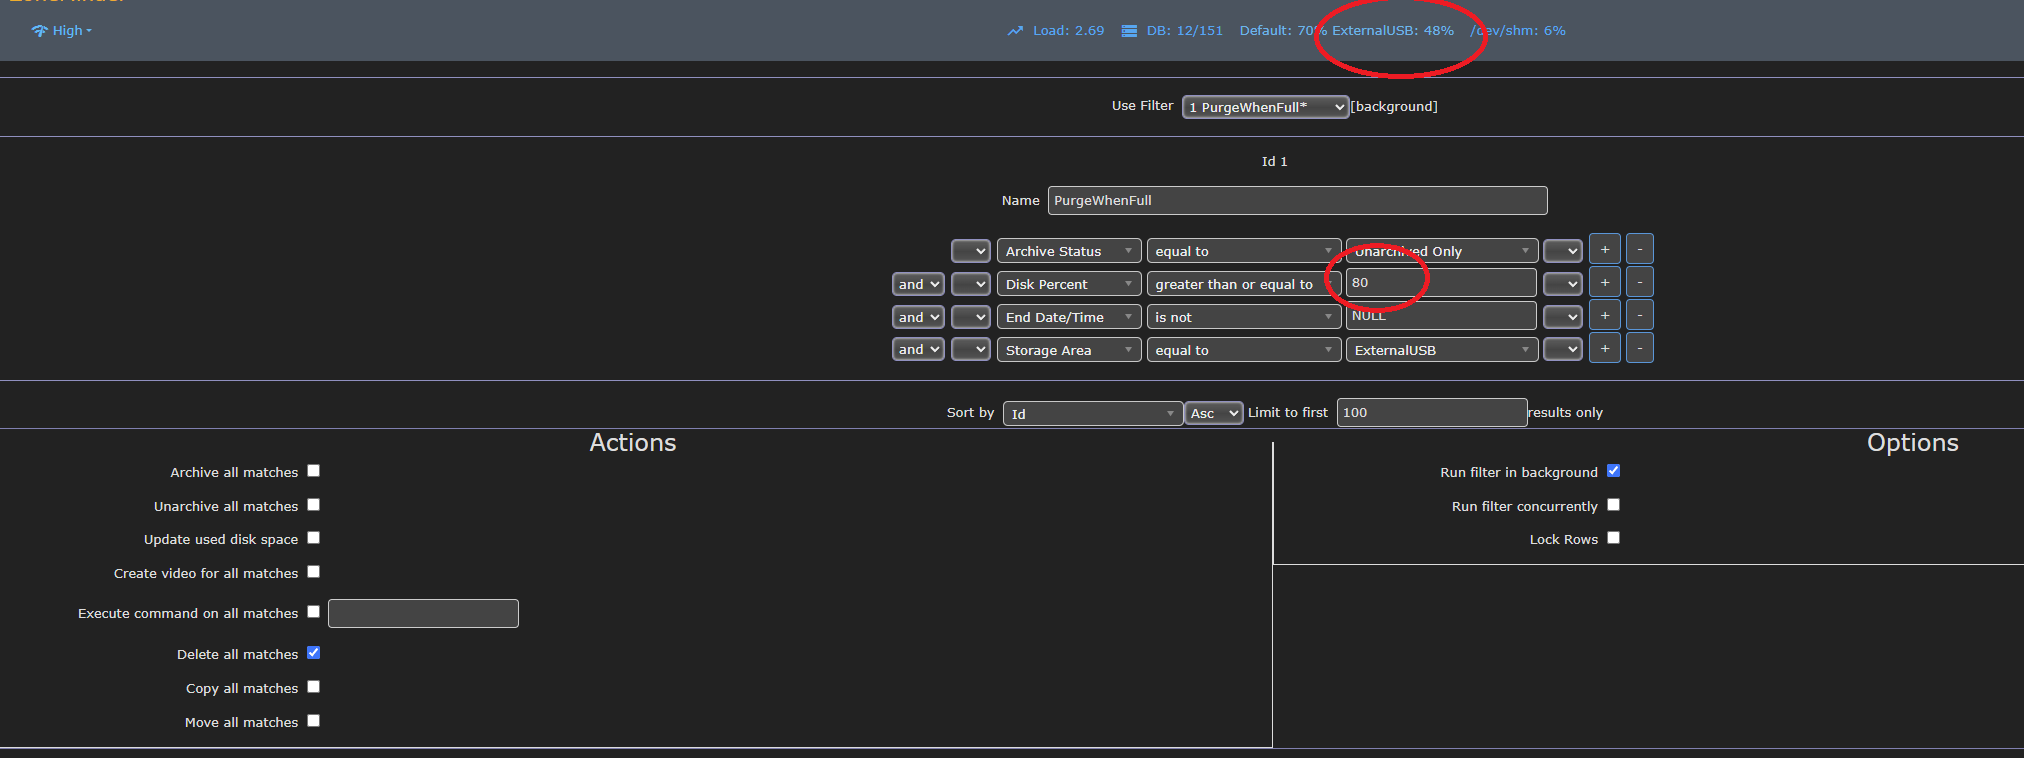Click the Name field containing PurgeWhenFull
The width and height of the screenshot is (2024, 758).
point(1297,200)
